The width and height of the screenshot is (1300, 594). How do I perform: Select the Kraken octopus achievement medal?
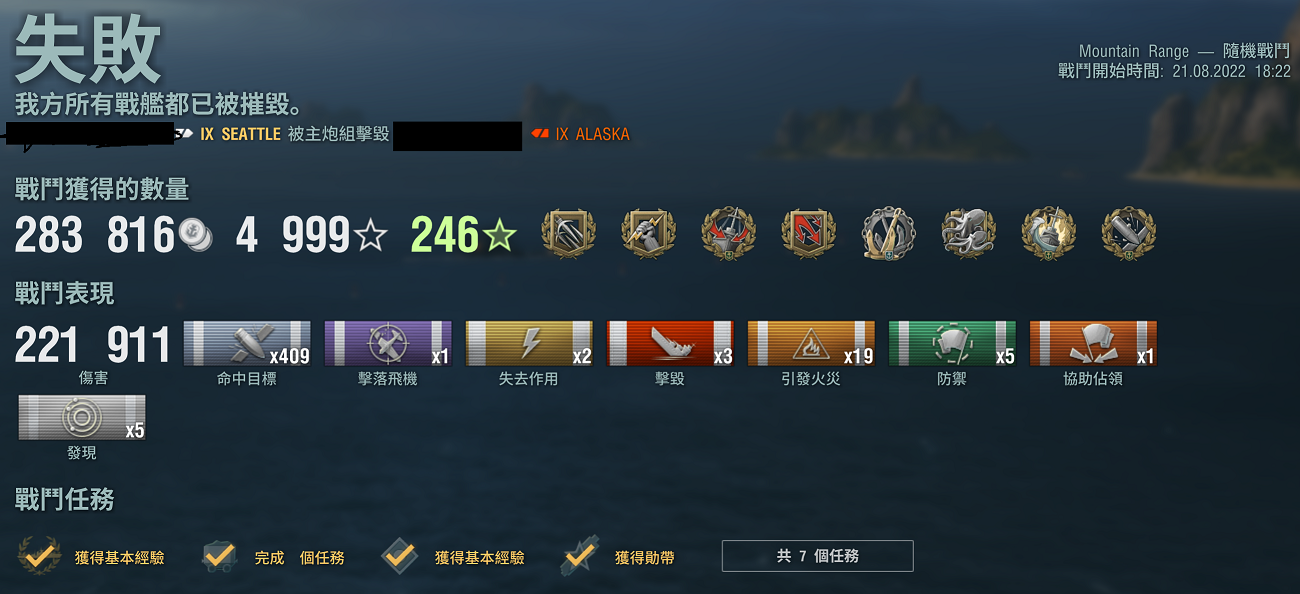point(968,234)
